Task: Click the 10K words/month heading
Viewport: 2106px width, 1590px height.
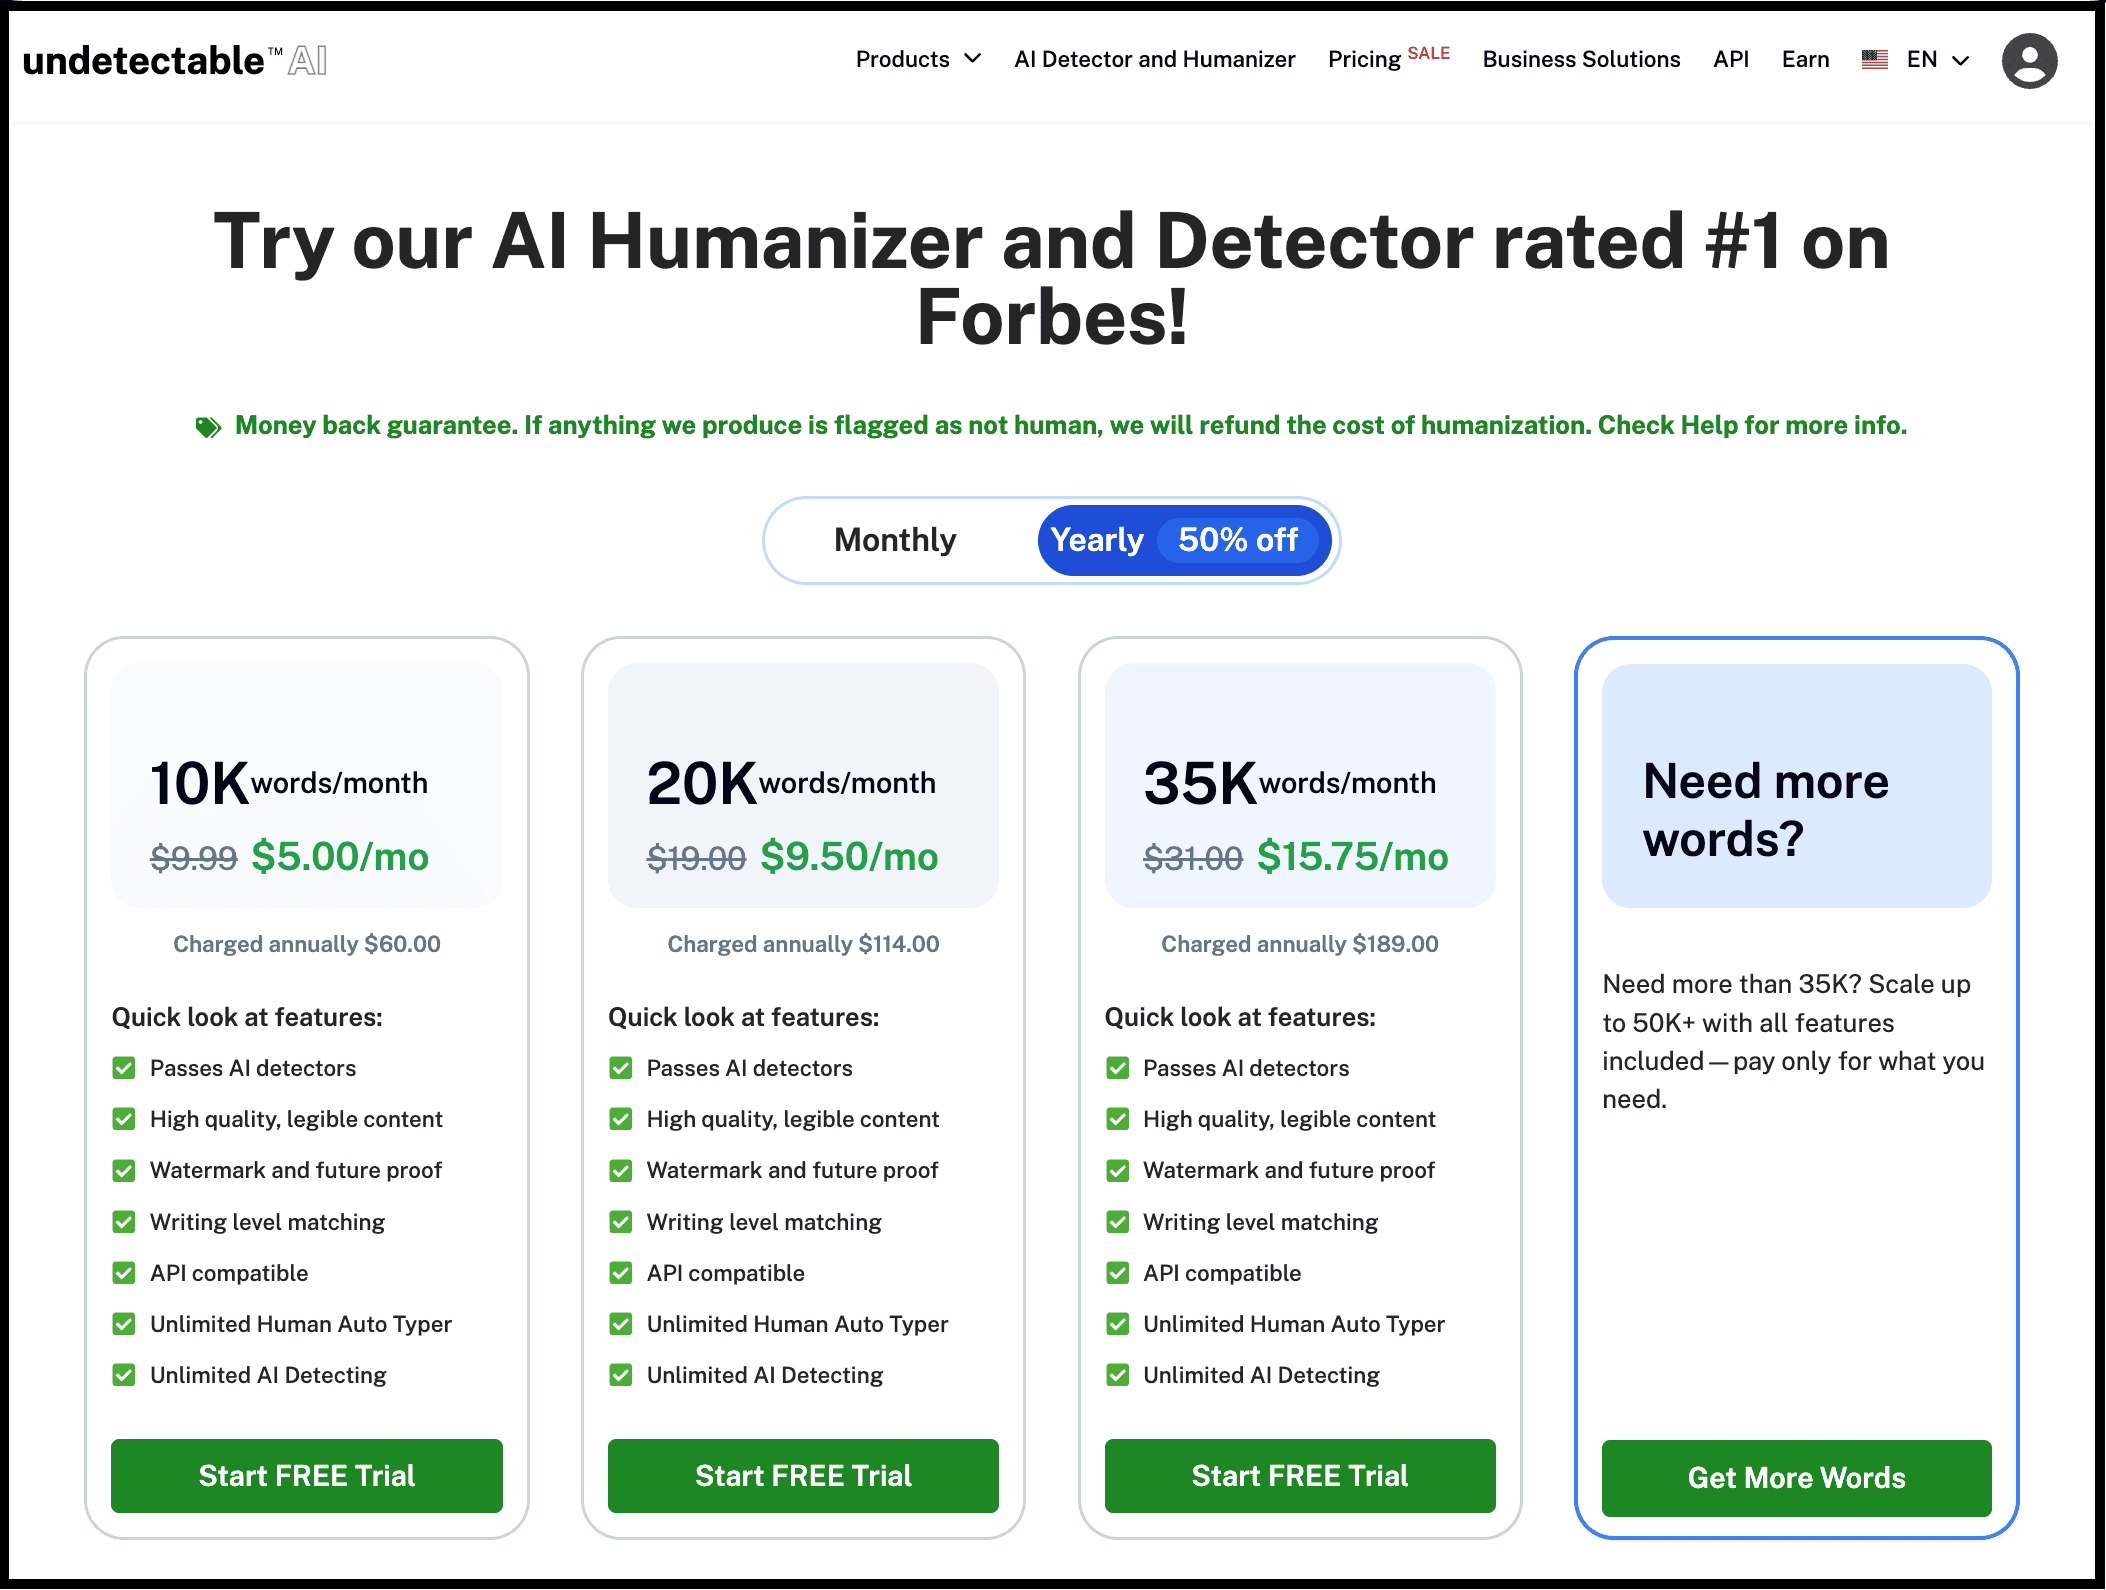Action: (289, 783)
